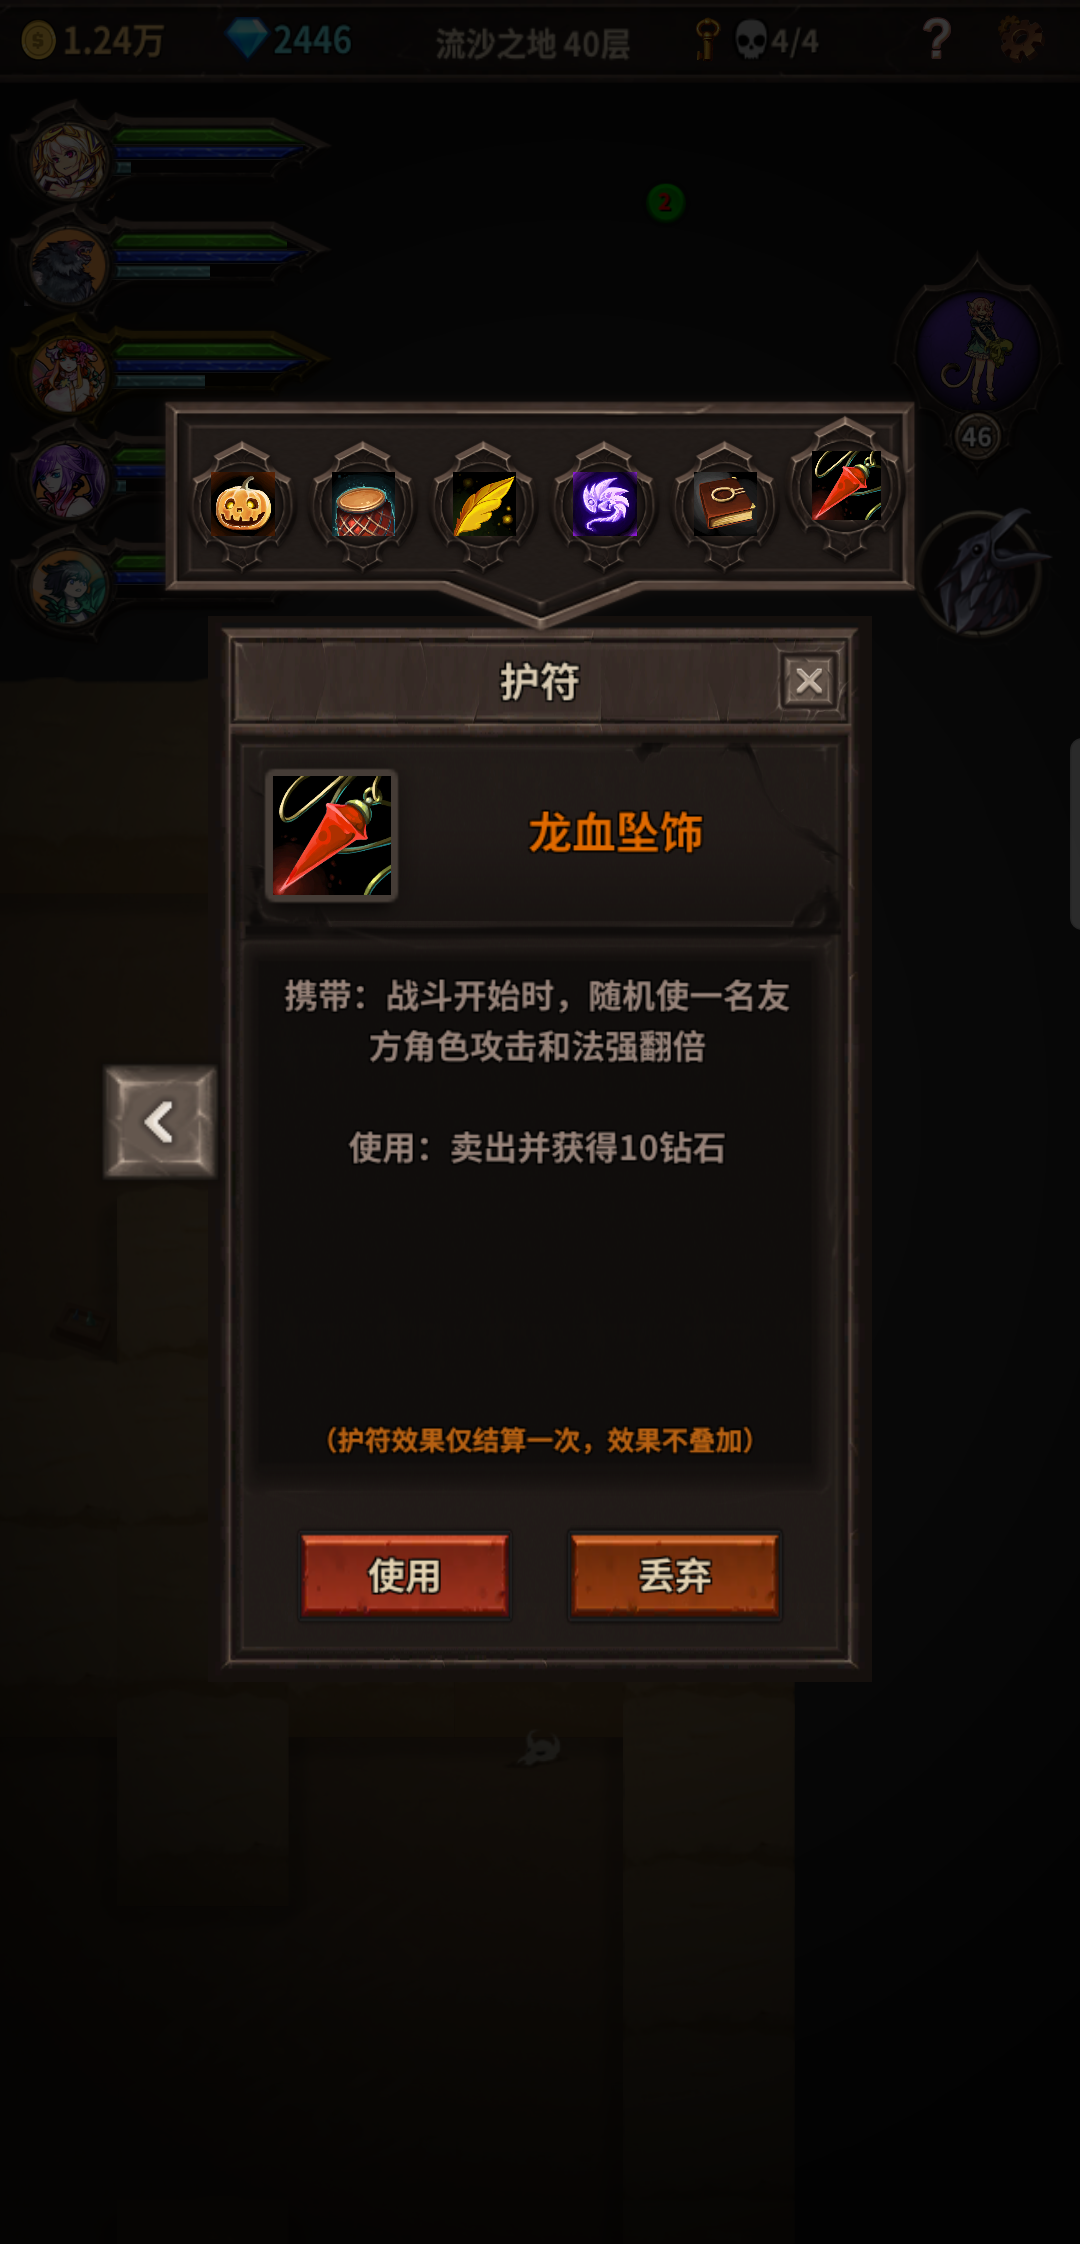Click the 丢弃 discard button

(675, 1575)
